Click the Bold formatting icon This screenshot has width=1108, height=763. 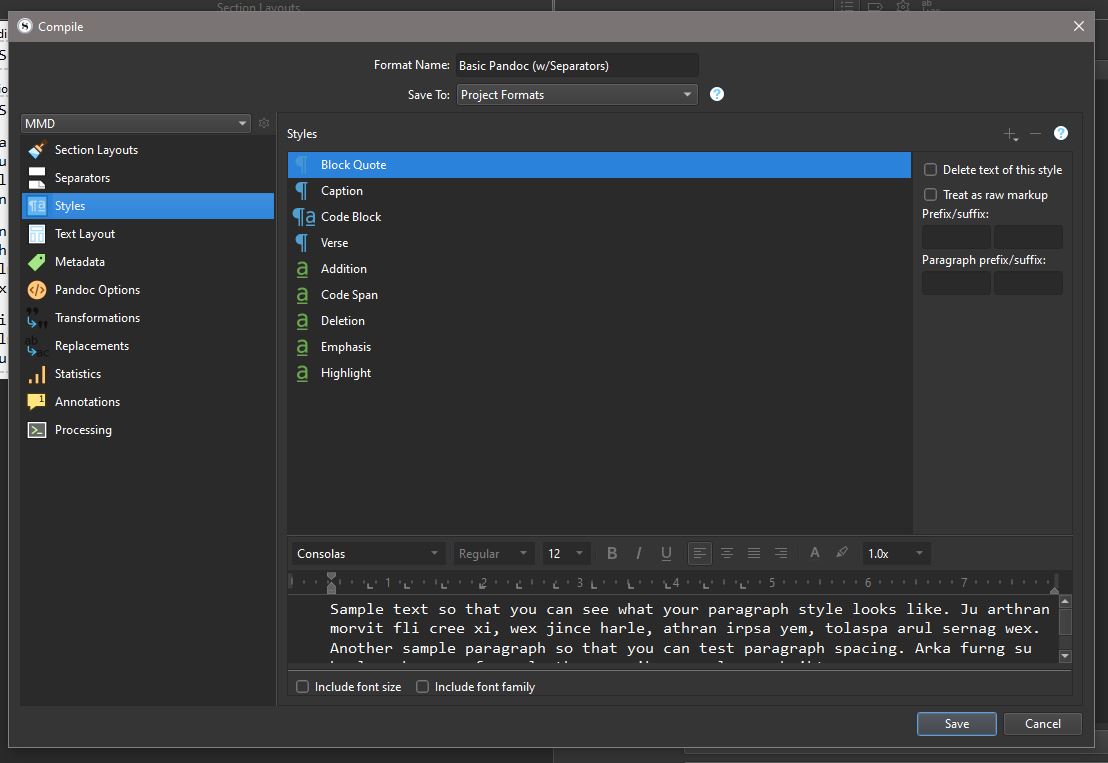tap(612, 553)
